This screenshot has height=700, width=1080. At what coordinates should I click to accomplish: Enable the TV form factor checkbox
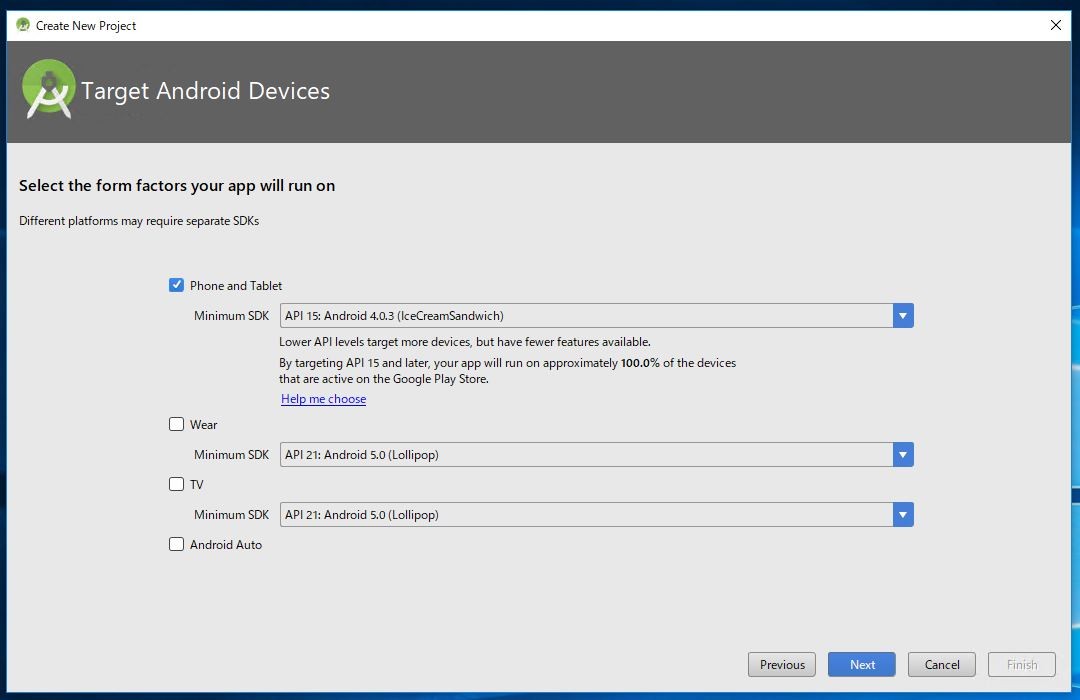tap(177, 484)
